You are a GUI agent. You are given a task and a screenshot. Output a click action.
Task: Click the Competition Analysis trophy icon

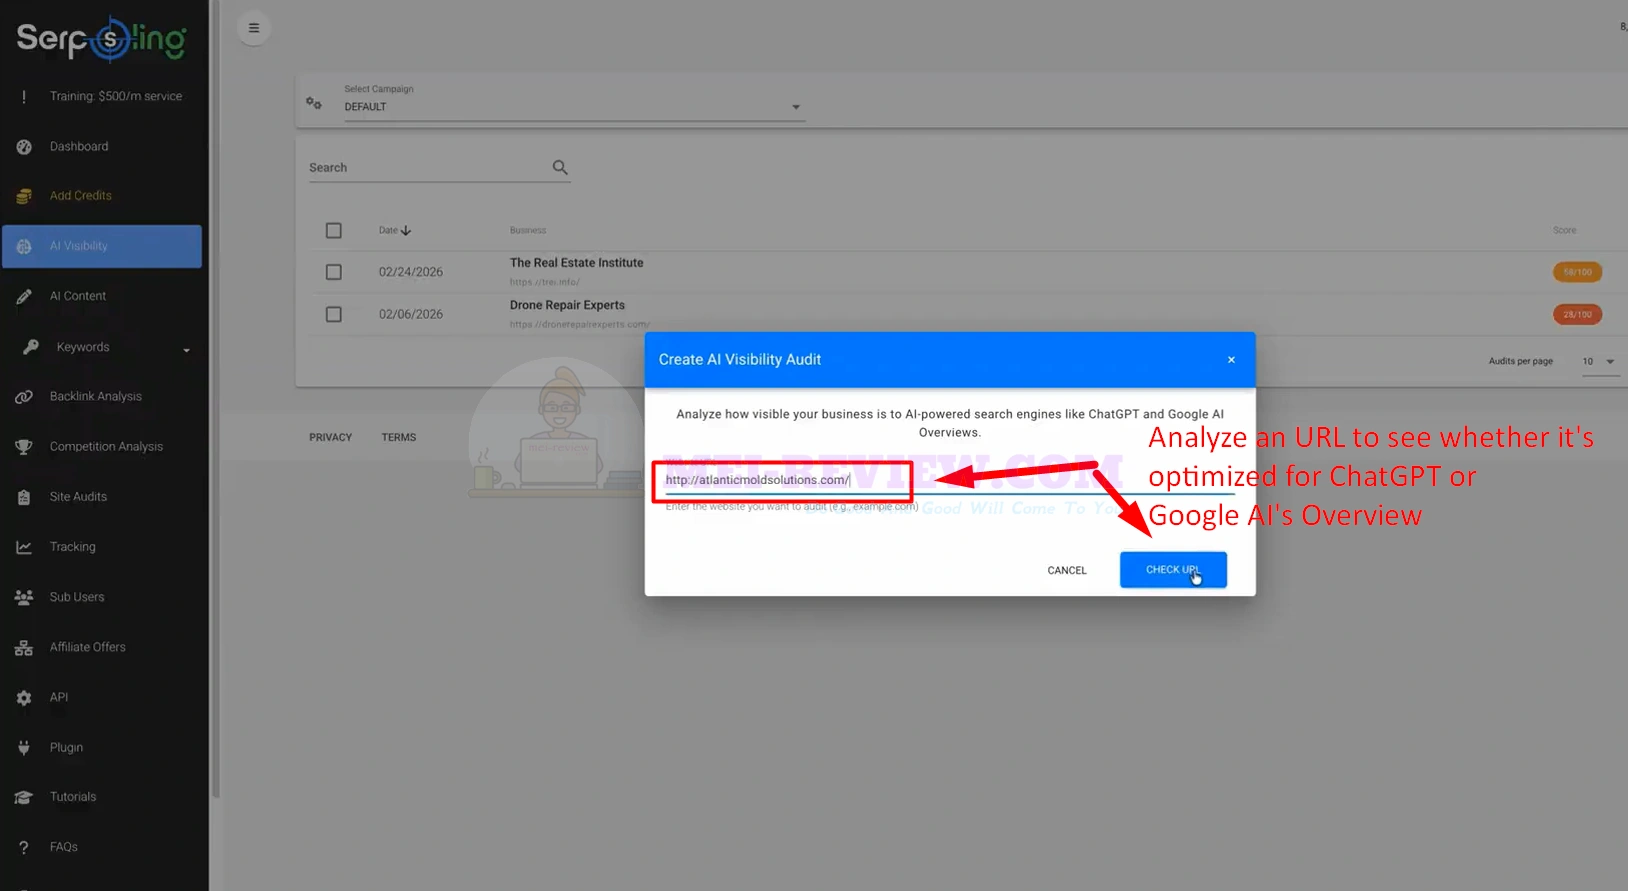tap(24, 447)
